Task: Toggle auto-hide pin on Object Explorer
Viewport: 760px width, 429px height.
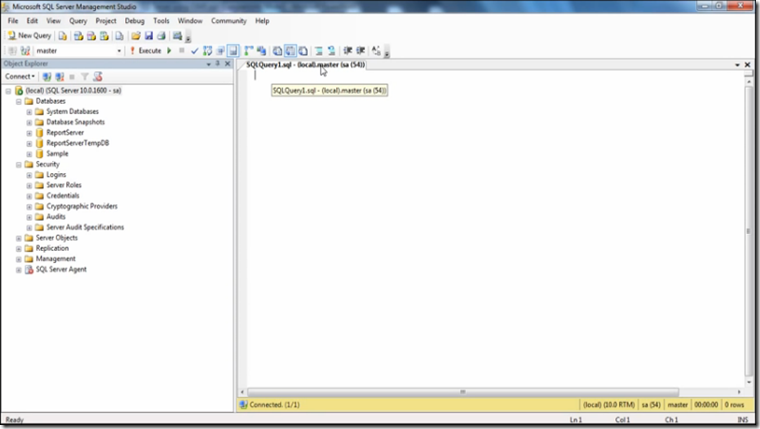Action: [x=218, y=64]
